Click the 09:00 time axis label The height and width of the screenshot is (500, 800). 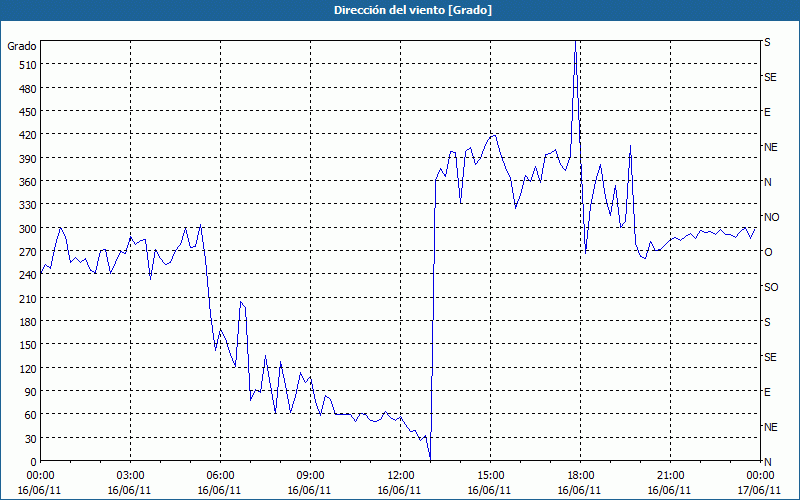click(310, 476)
